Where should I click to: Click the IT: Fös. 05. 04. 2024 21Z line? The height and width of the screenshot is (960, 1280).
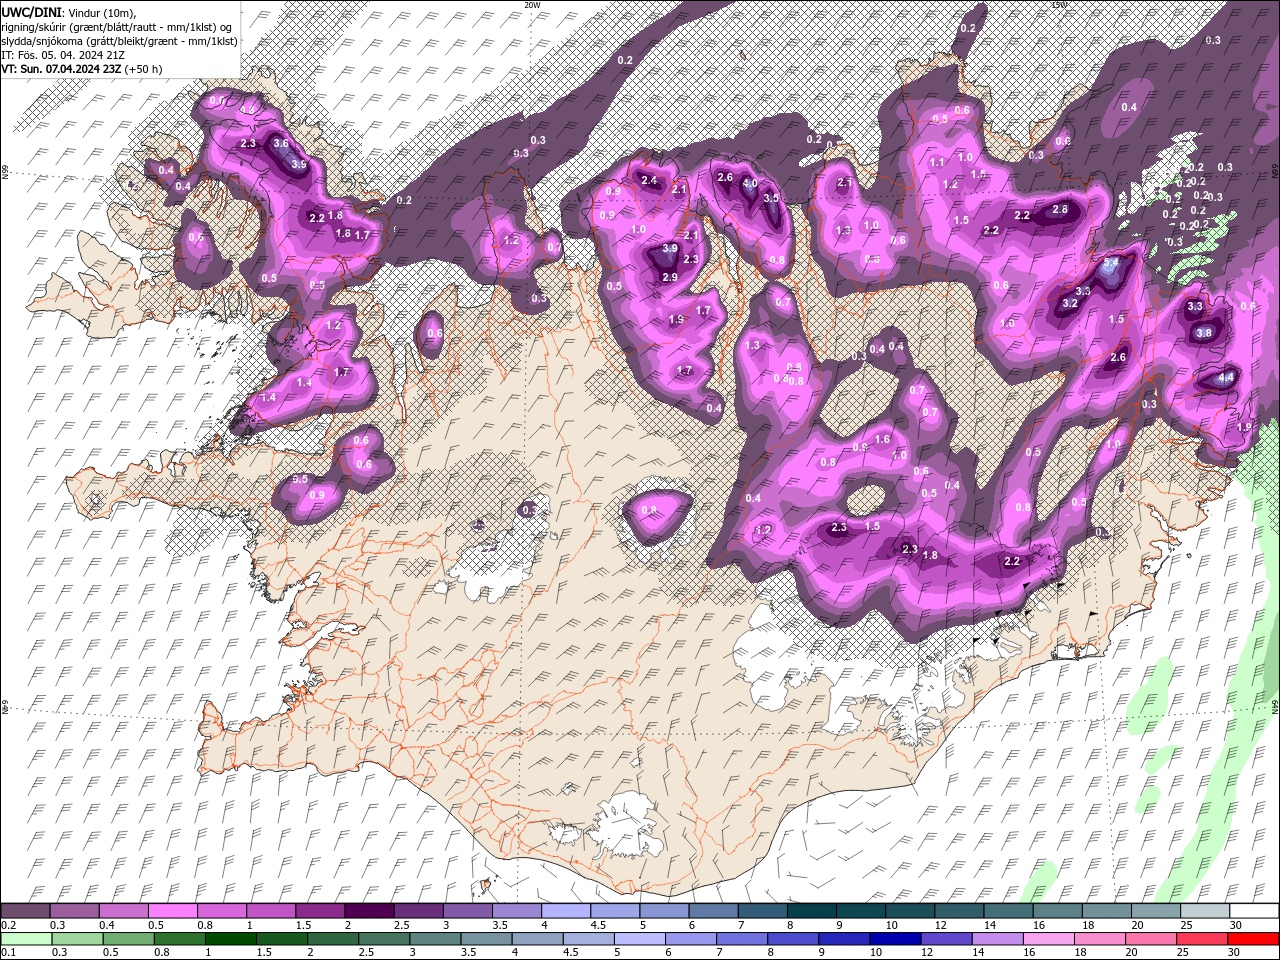[63, 55]
